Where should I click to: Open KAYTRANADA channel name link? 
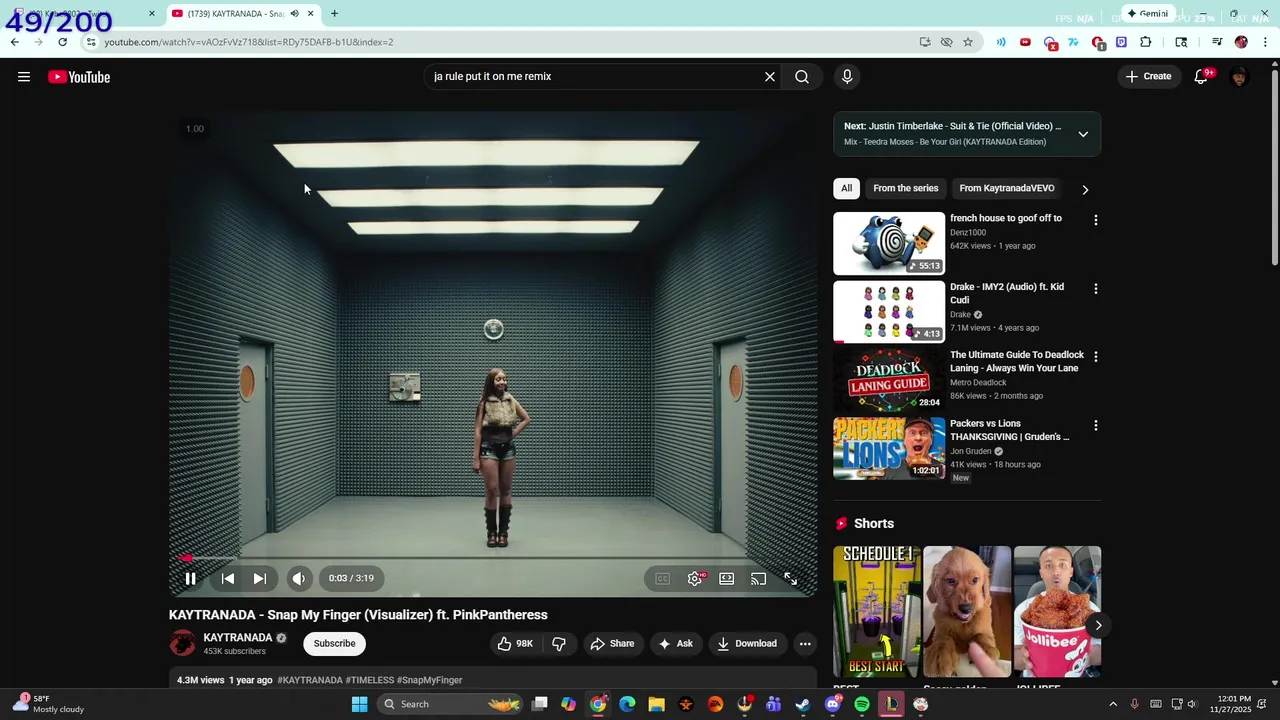[x=238, y=638]
